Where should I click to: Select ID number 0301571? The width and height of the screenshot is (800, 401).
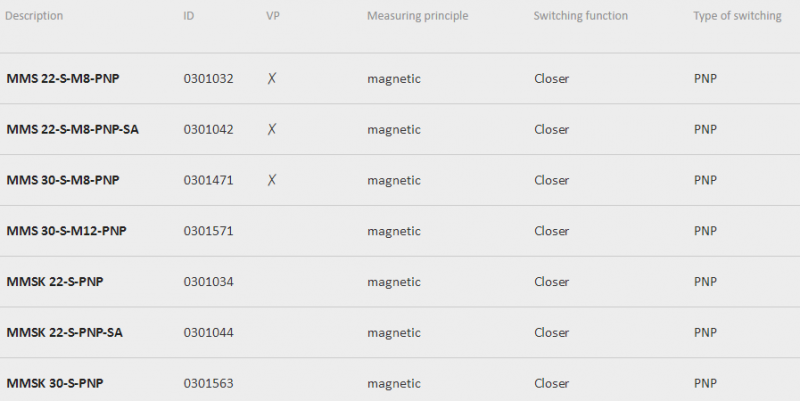(208, 231)
